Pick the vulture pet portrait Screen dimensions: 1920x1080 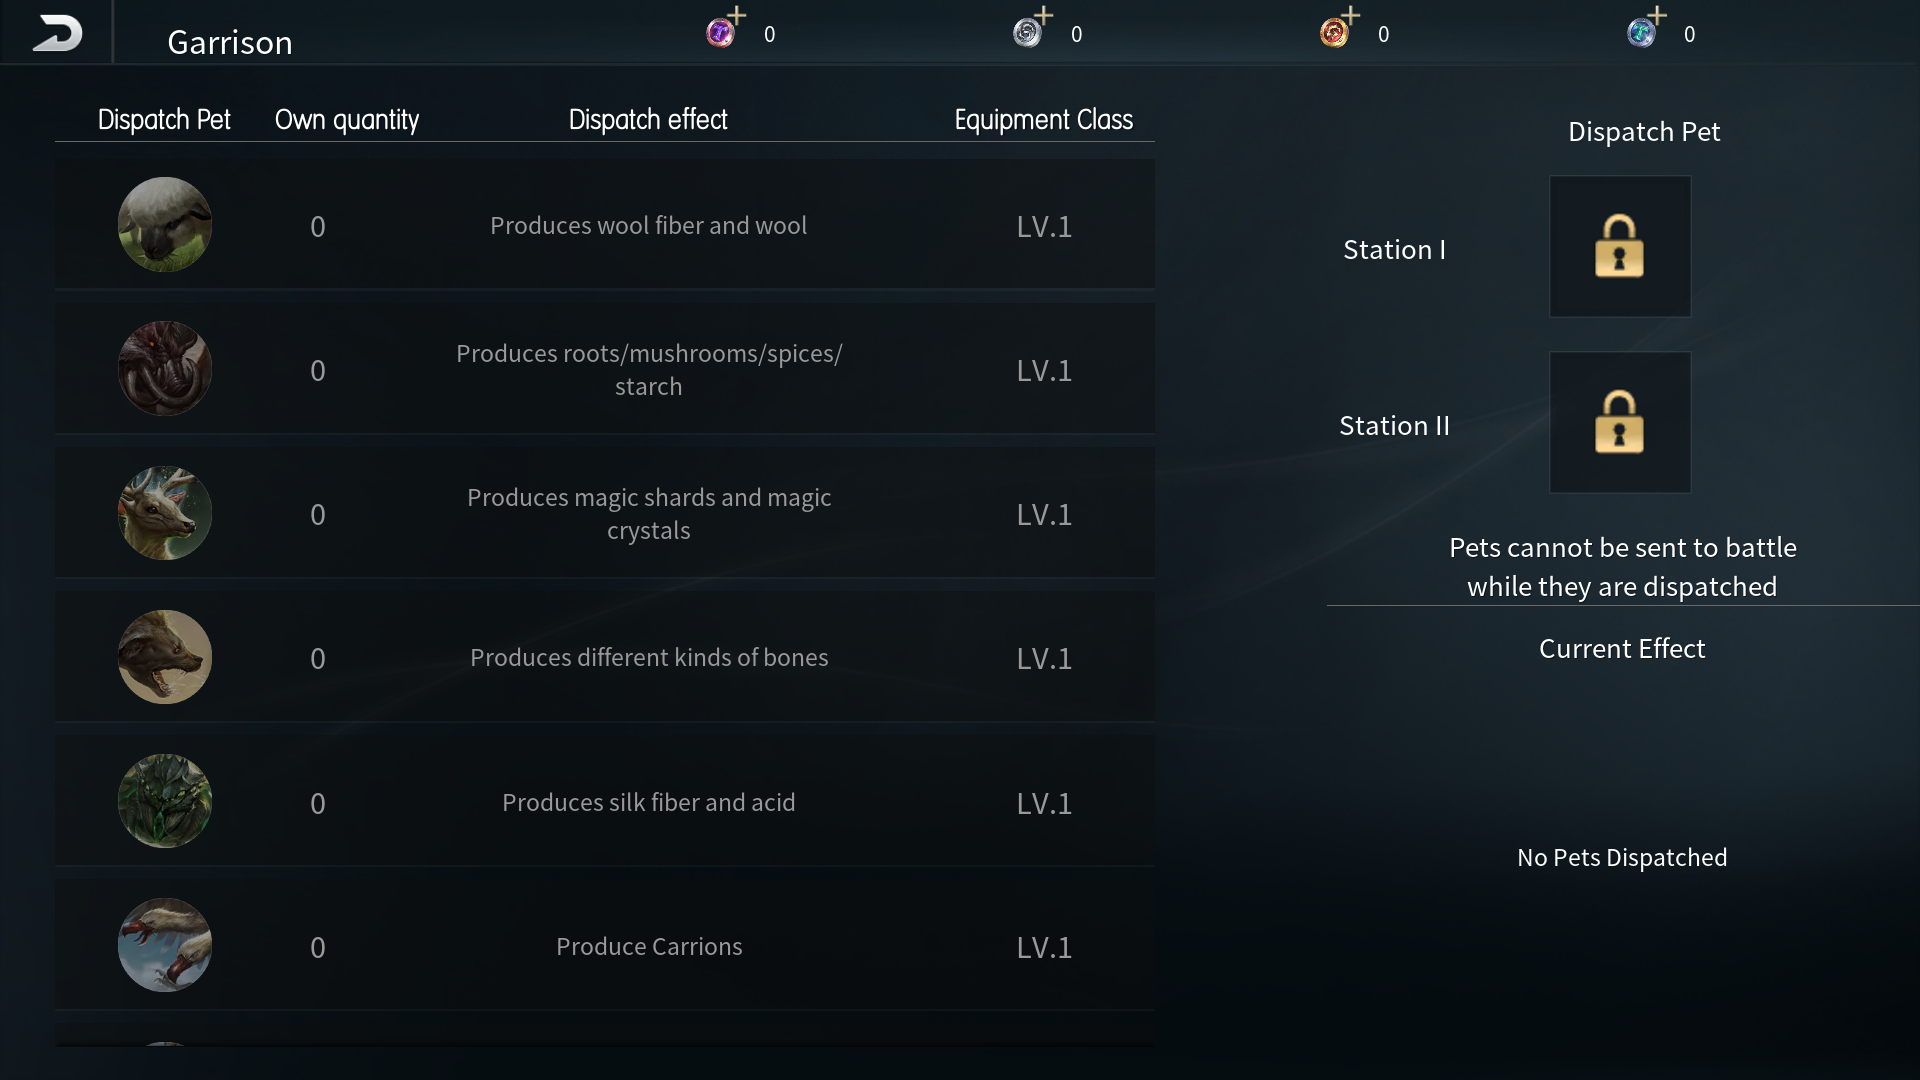tap(165, 945)
